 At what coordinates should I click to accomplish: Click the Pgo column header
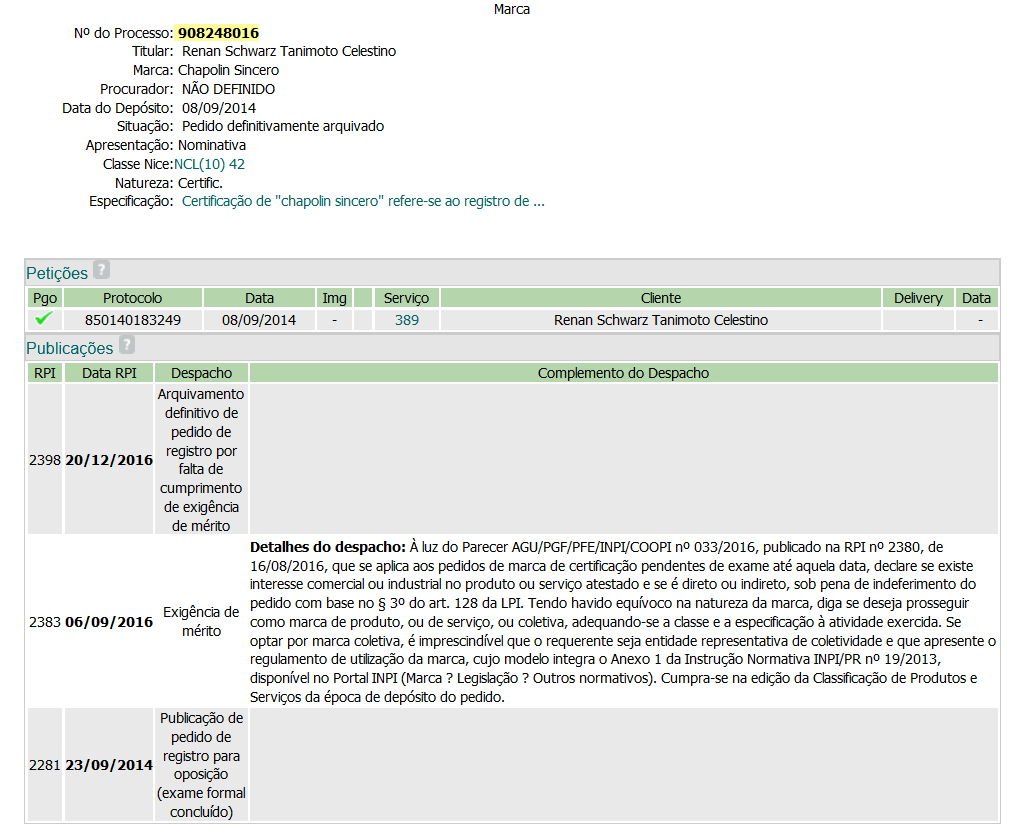coord(45,298)
